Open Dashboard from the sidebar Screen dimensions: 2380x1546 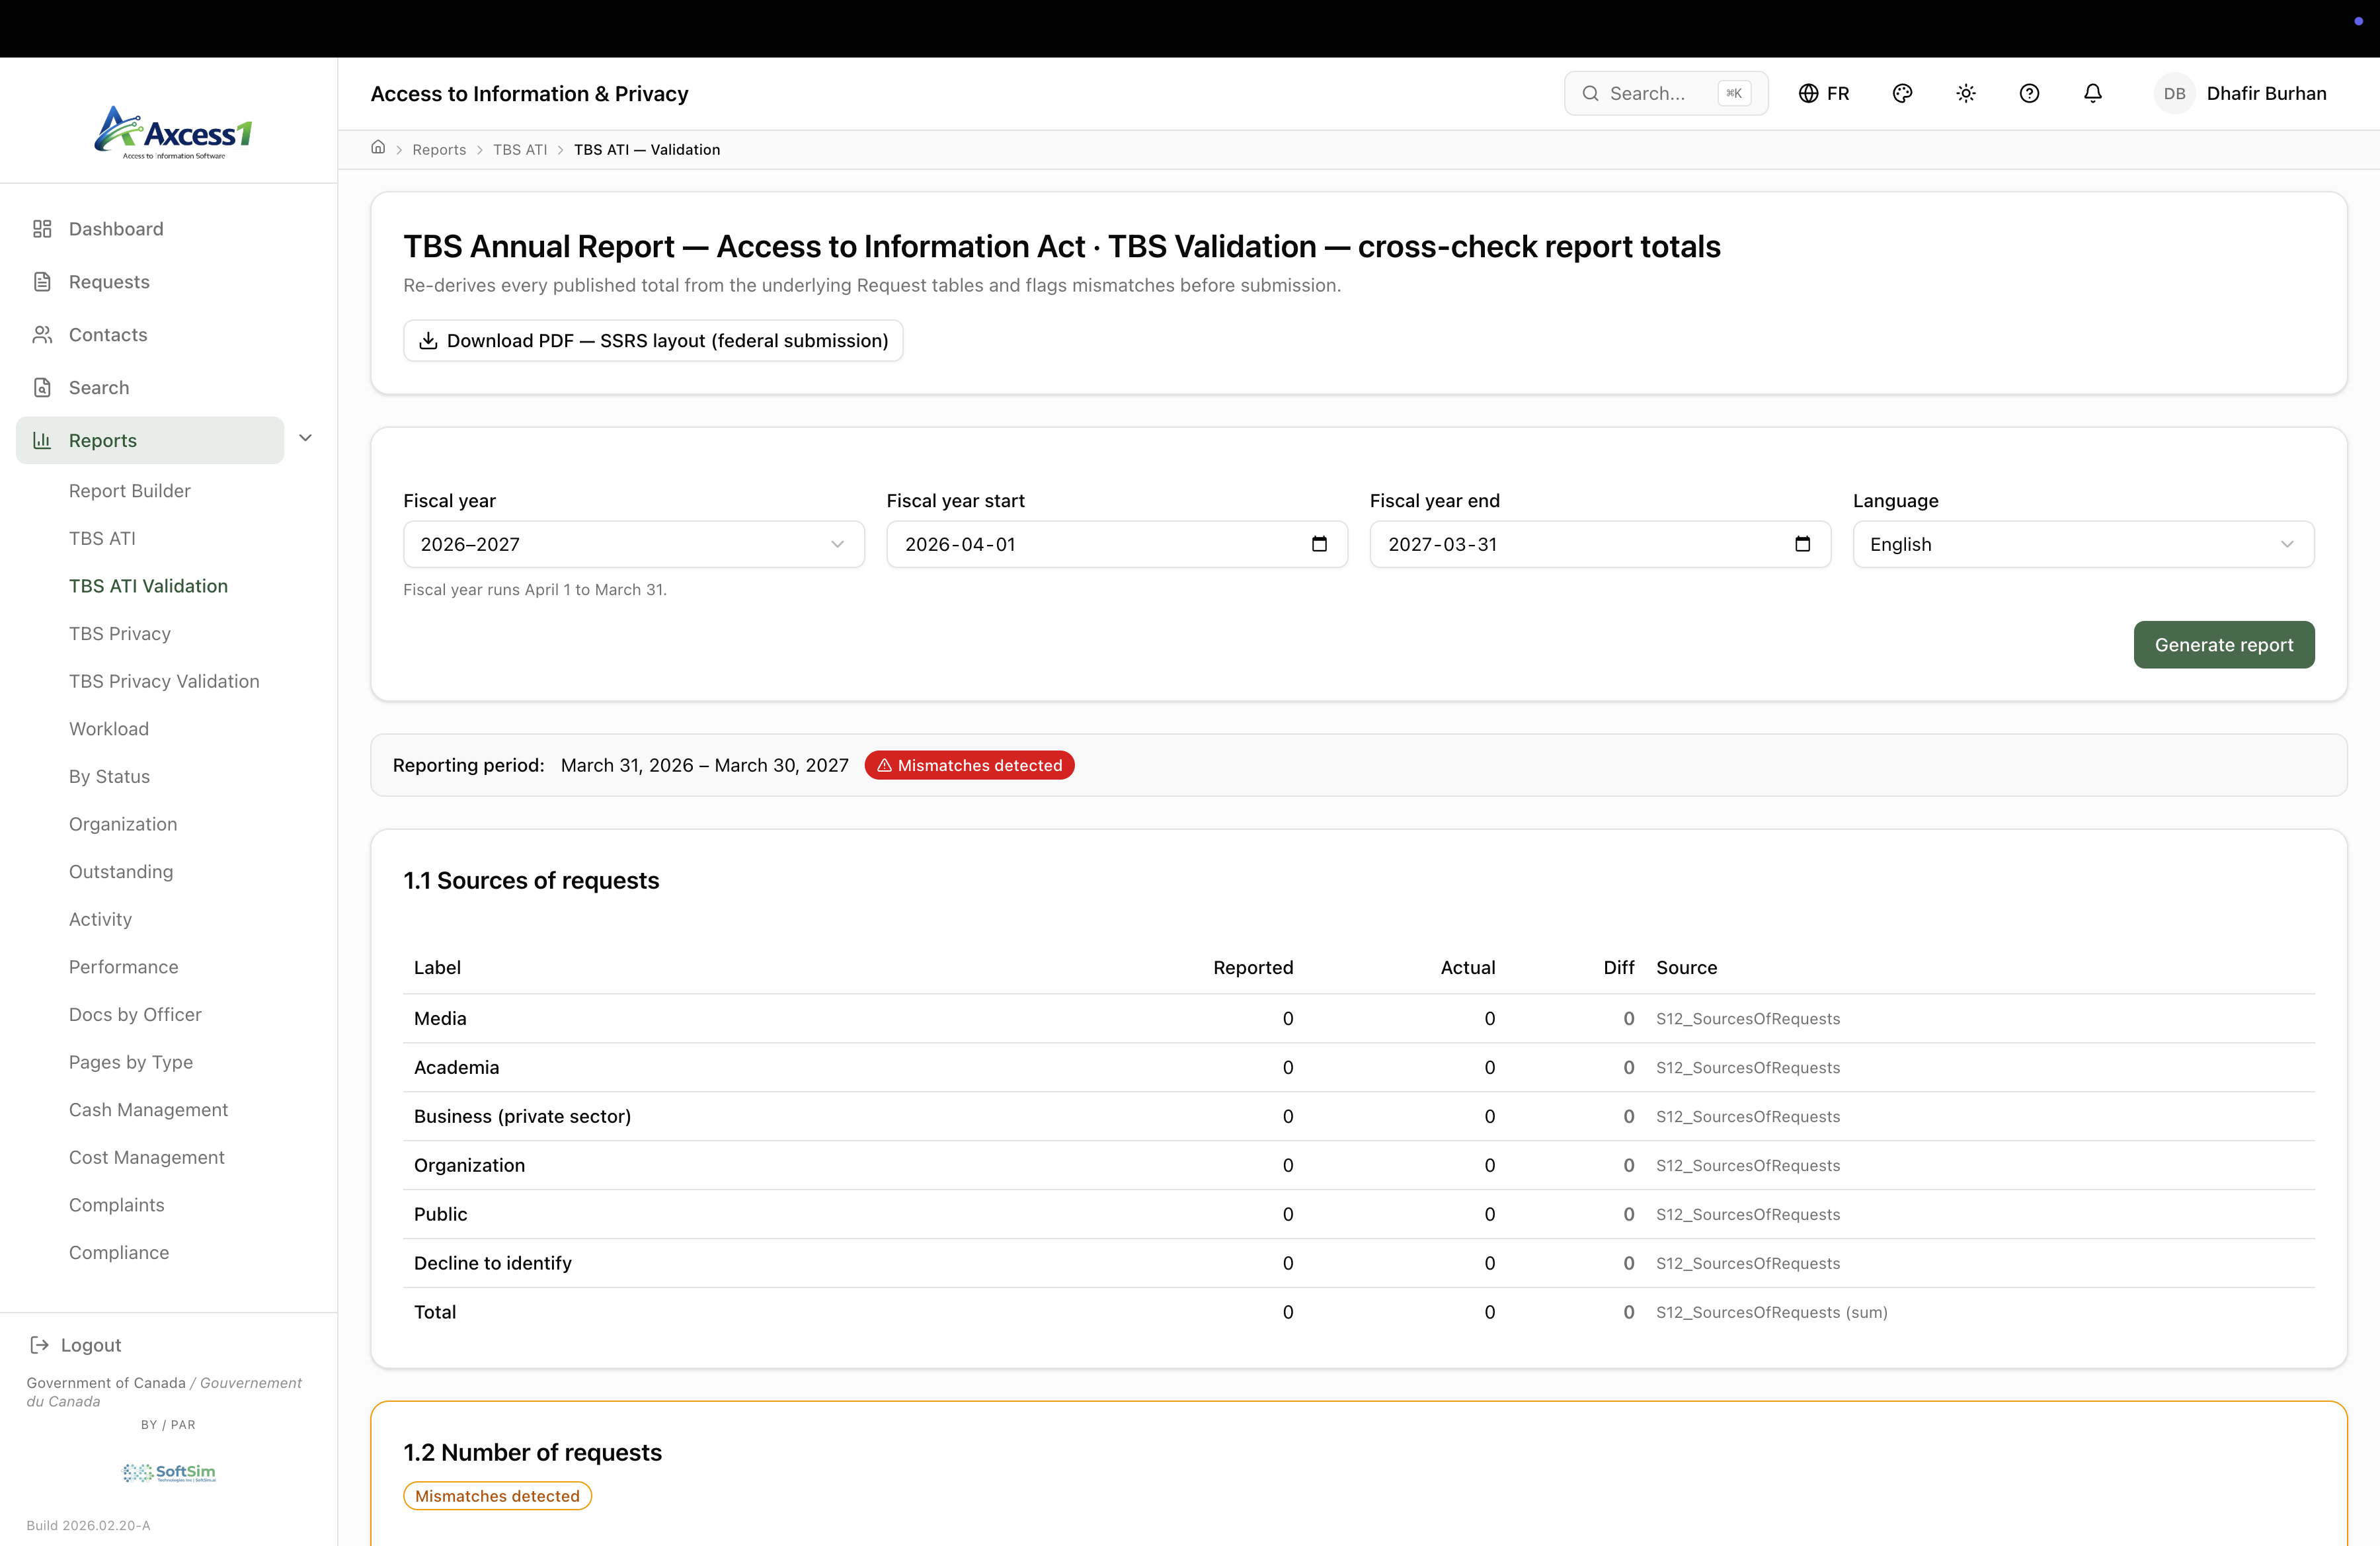pyautogui.click(x=116, y=229)
